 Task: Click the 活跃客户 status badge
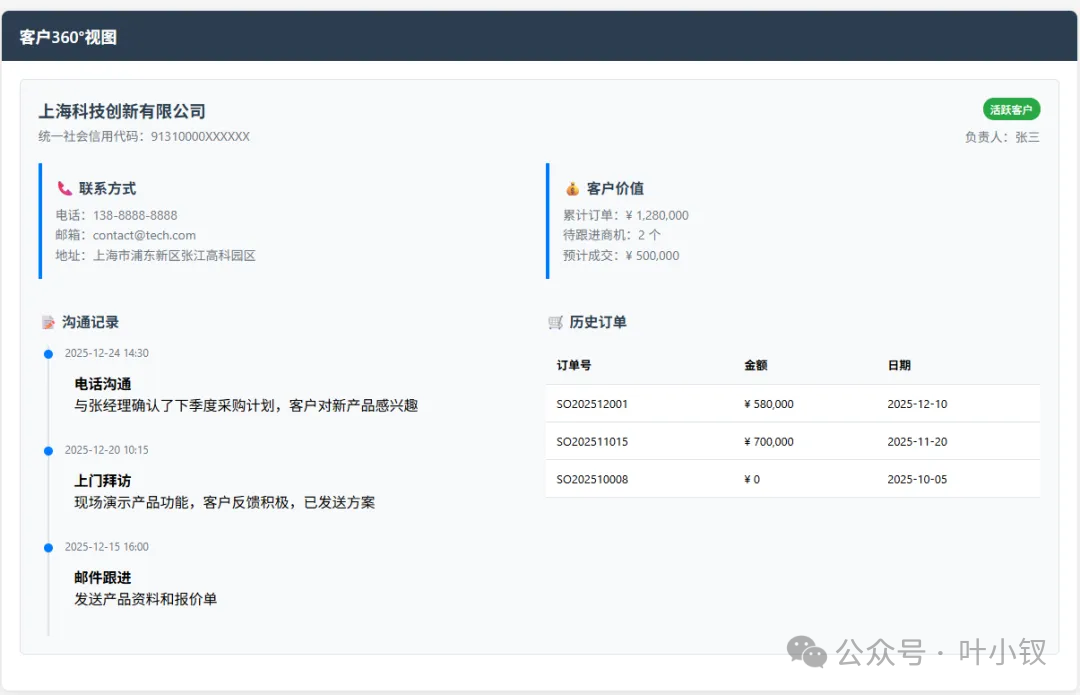click(1011, 110)
